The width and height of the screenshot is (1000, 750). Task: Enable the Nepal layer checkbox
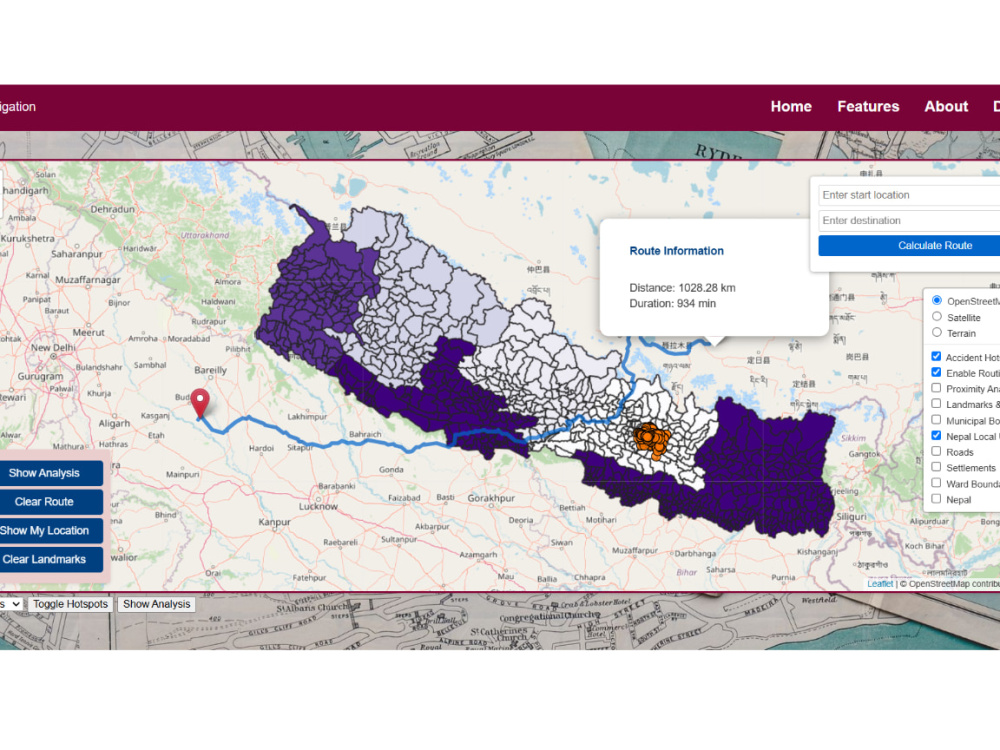936,499
